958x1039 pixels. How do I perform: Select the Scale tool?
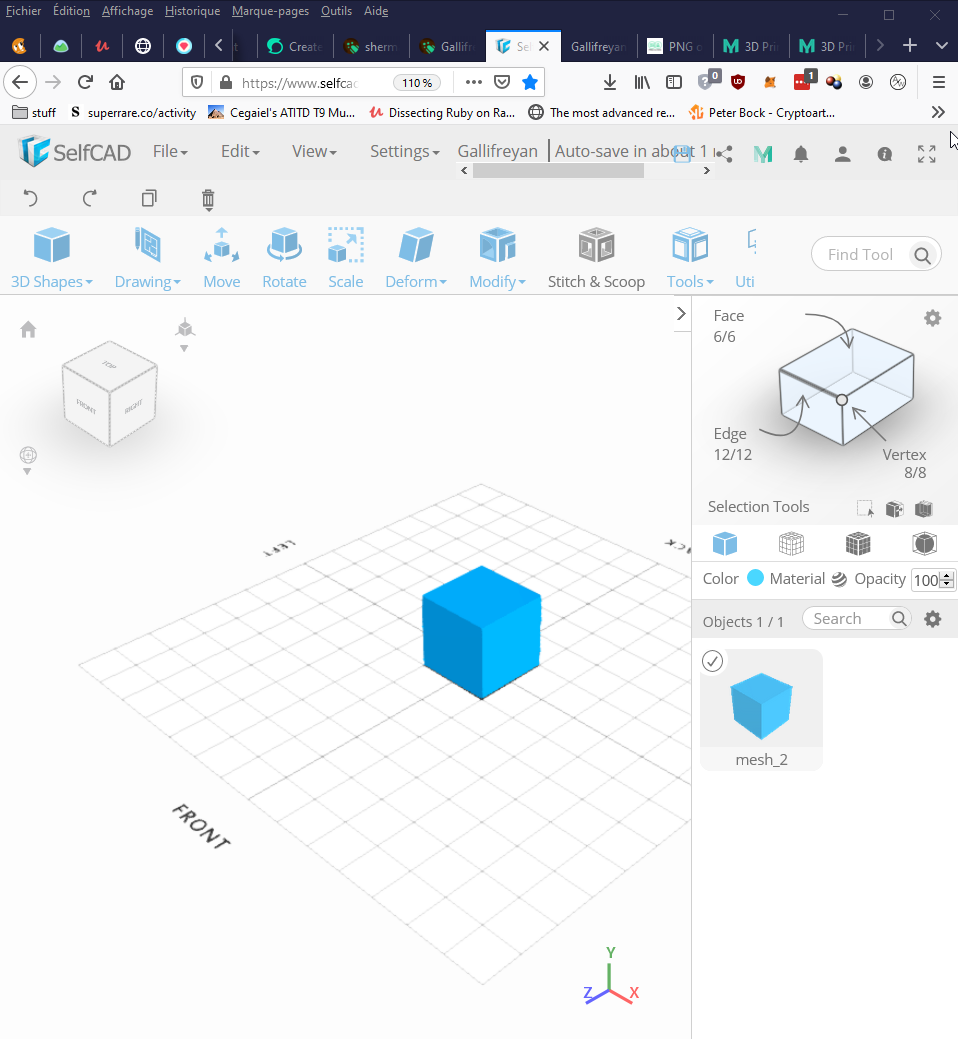coord(346,258)
